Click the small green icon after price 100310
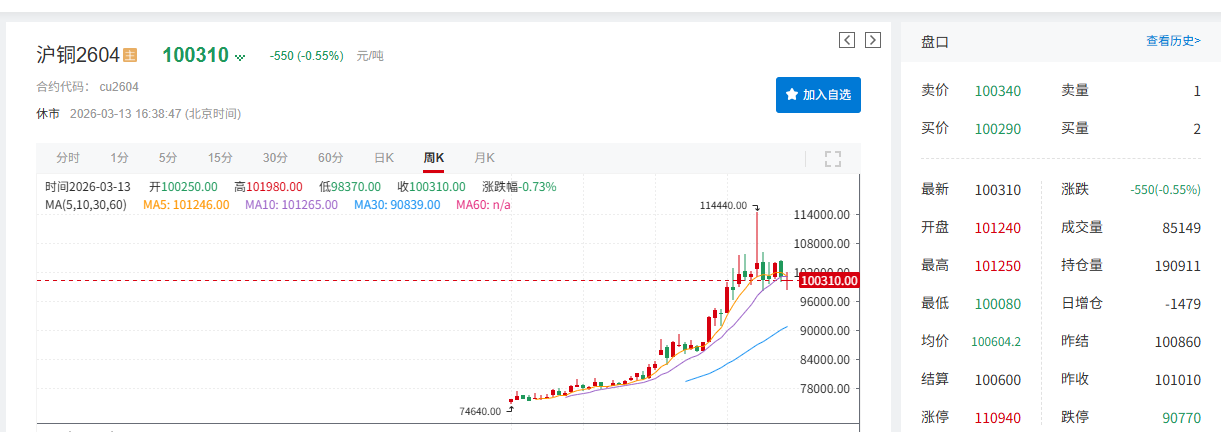1221x432 pixels. (x=240, y=58)
